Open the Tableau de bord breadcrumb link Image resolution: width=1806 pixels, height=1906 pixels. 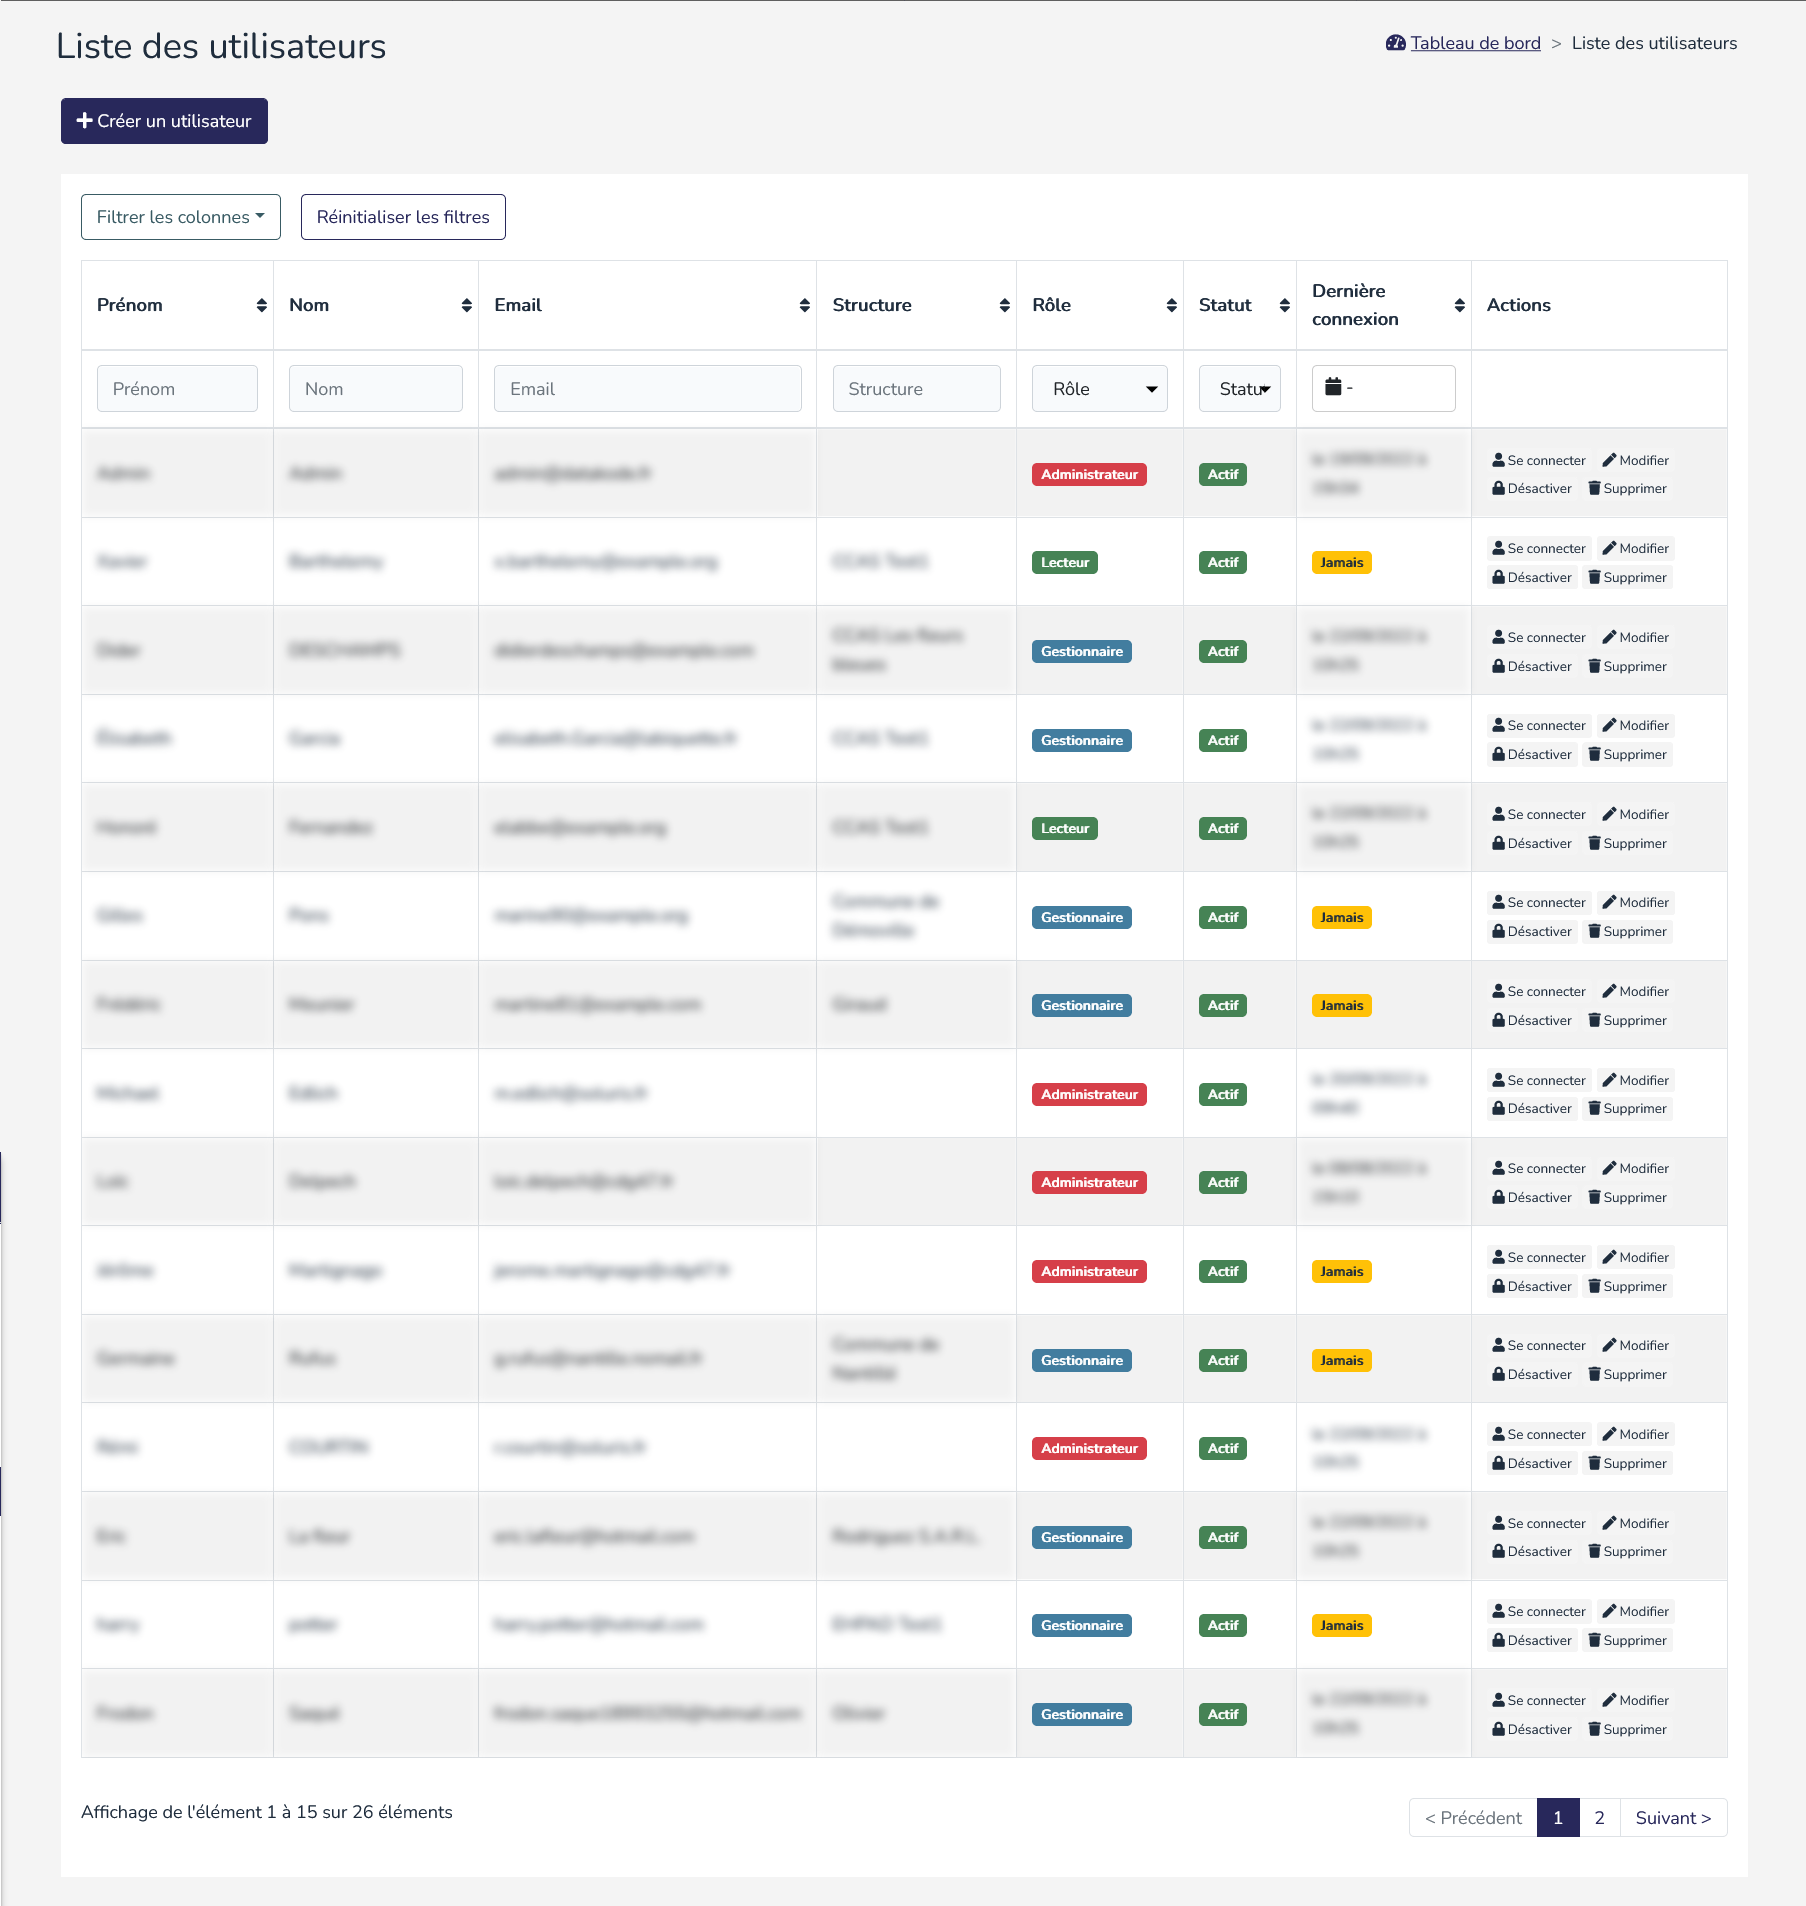tap(1475, 43)
